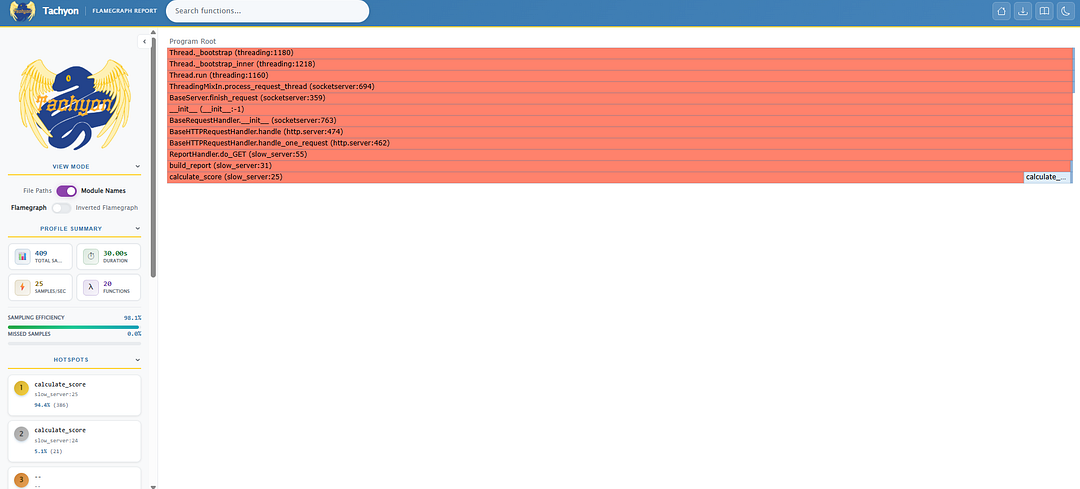The image size is (1080, 489).
Task: Click the 98.1% sampling efficiency value
Action: click(x=132, y=318)
